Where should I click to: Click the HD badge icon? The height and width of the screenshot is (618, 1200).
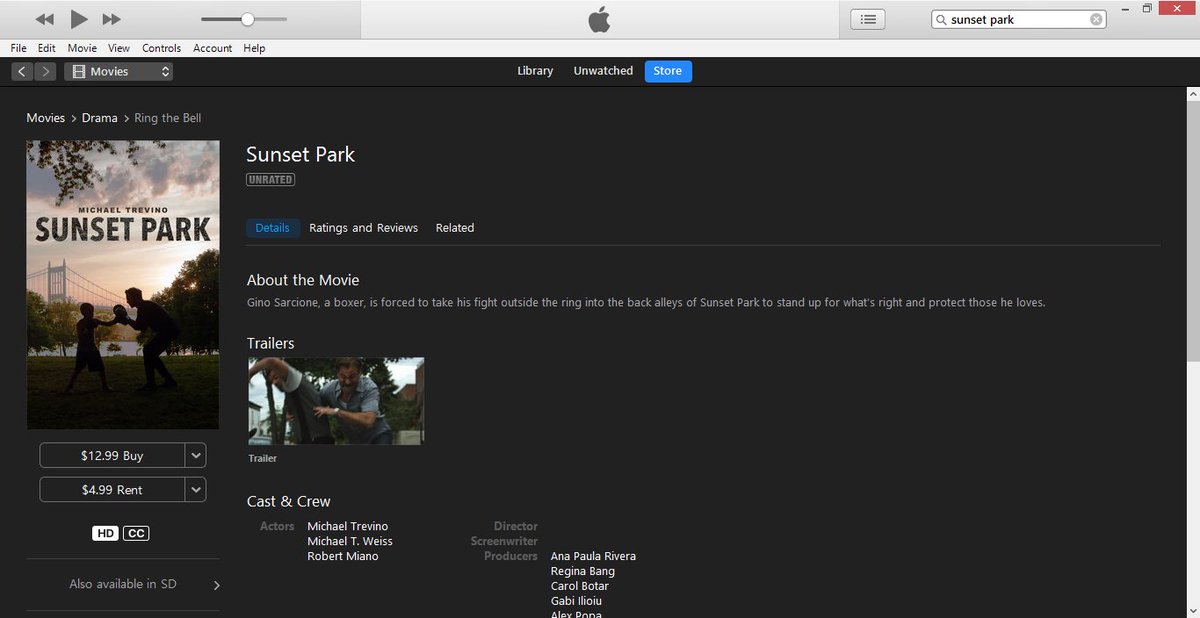pyautogui.click(x=105, y=534)
